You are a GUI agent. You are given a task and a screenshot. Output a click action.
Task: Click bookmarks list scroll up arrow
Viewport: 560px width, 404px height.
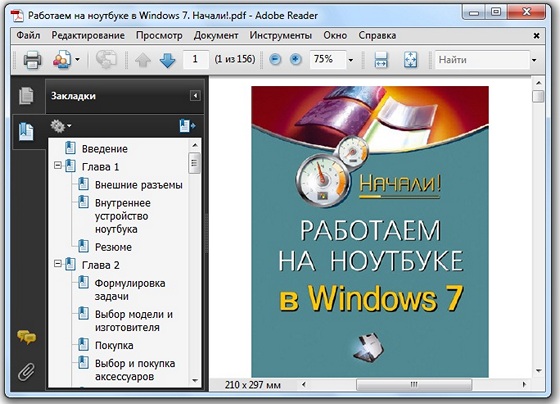[x=195, y=145]
